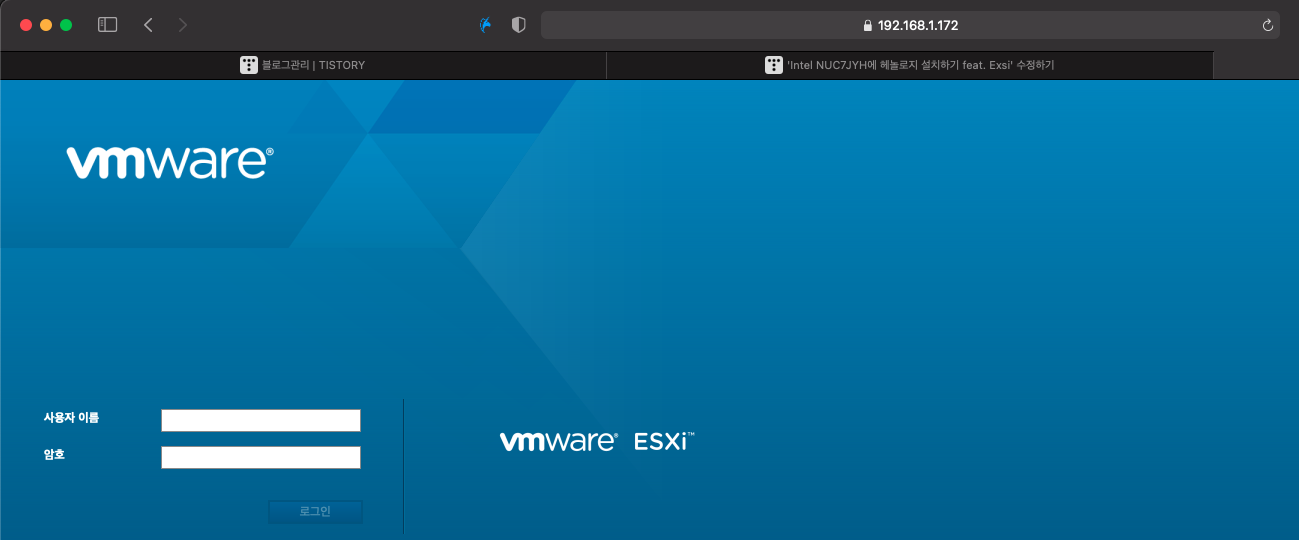Click the Intel NUC7JYH tab favicon
Screen dimensions: 1299x540
point(773,65)
